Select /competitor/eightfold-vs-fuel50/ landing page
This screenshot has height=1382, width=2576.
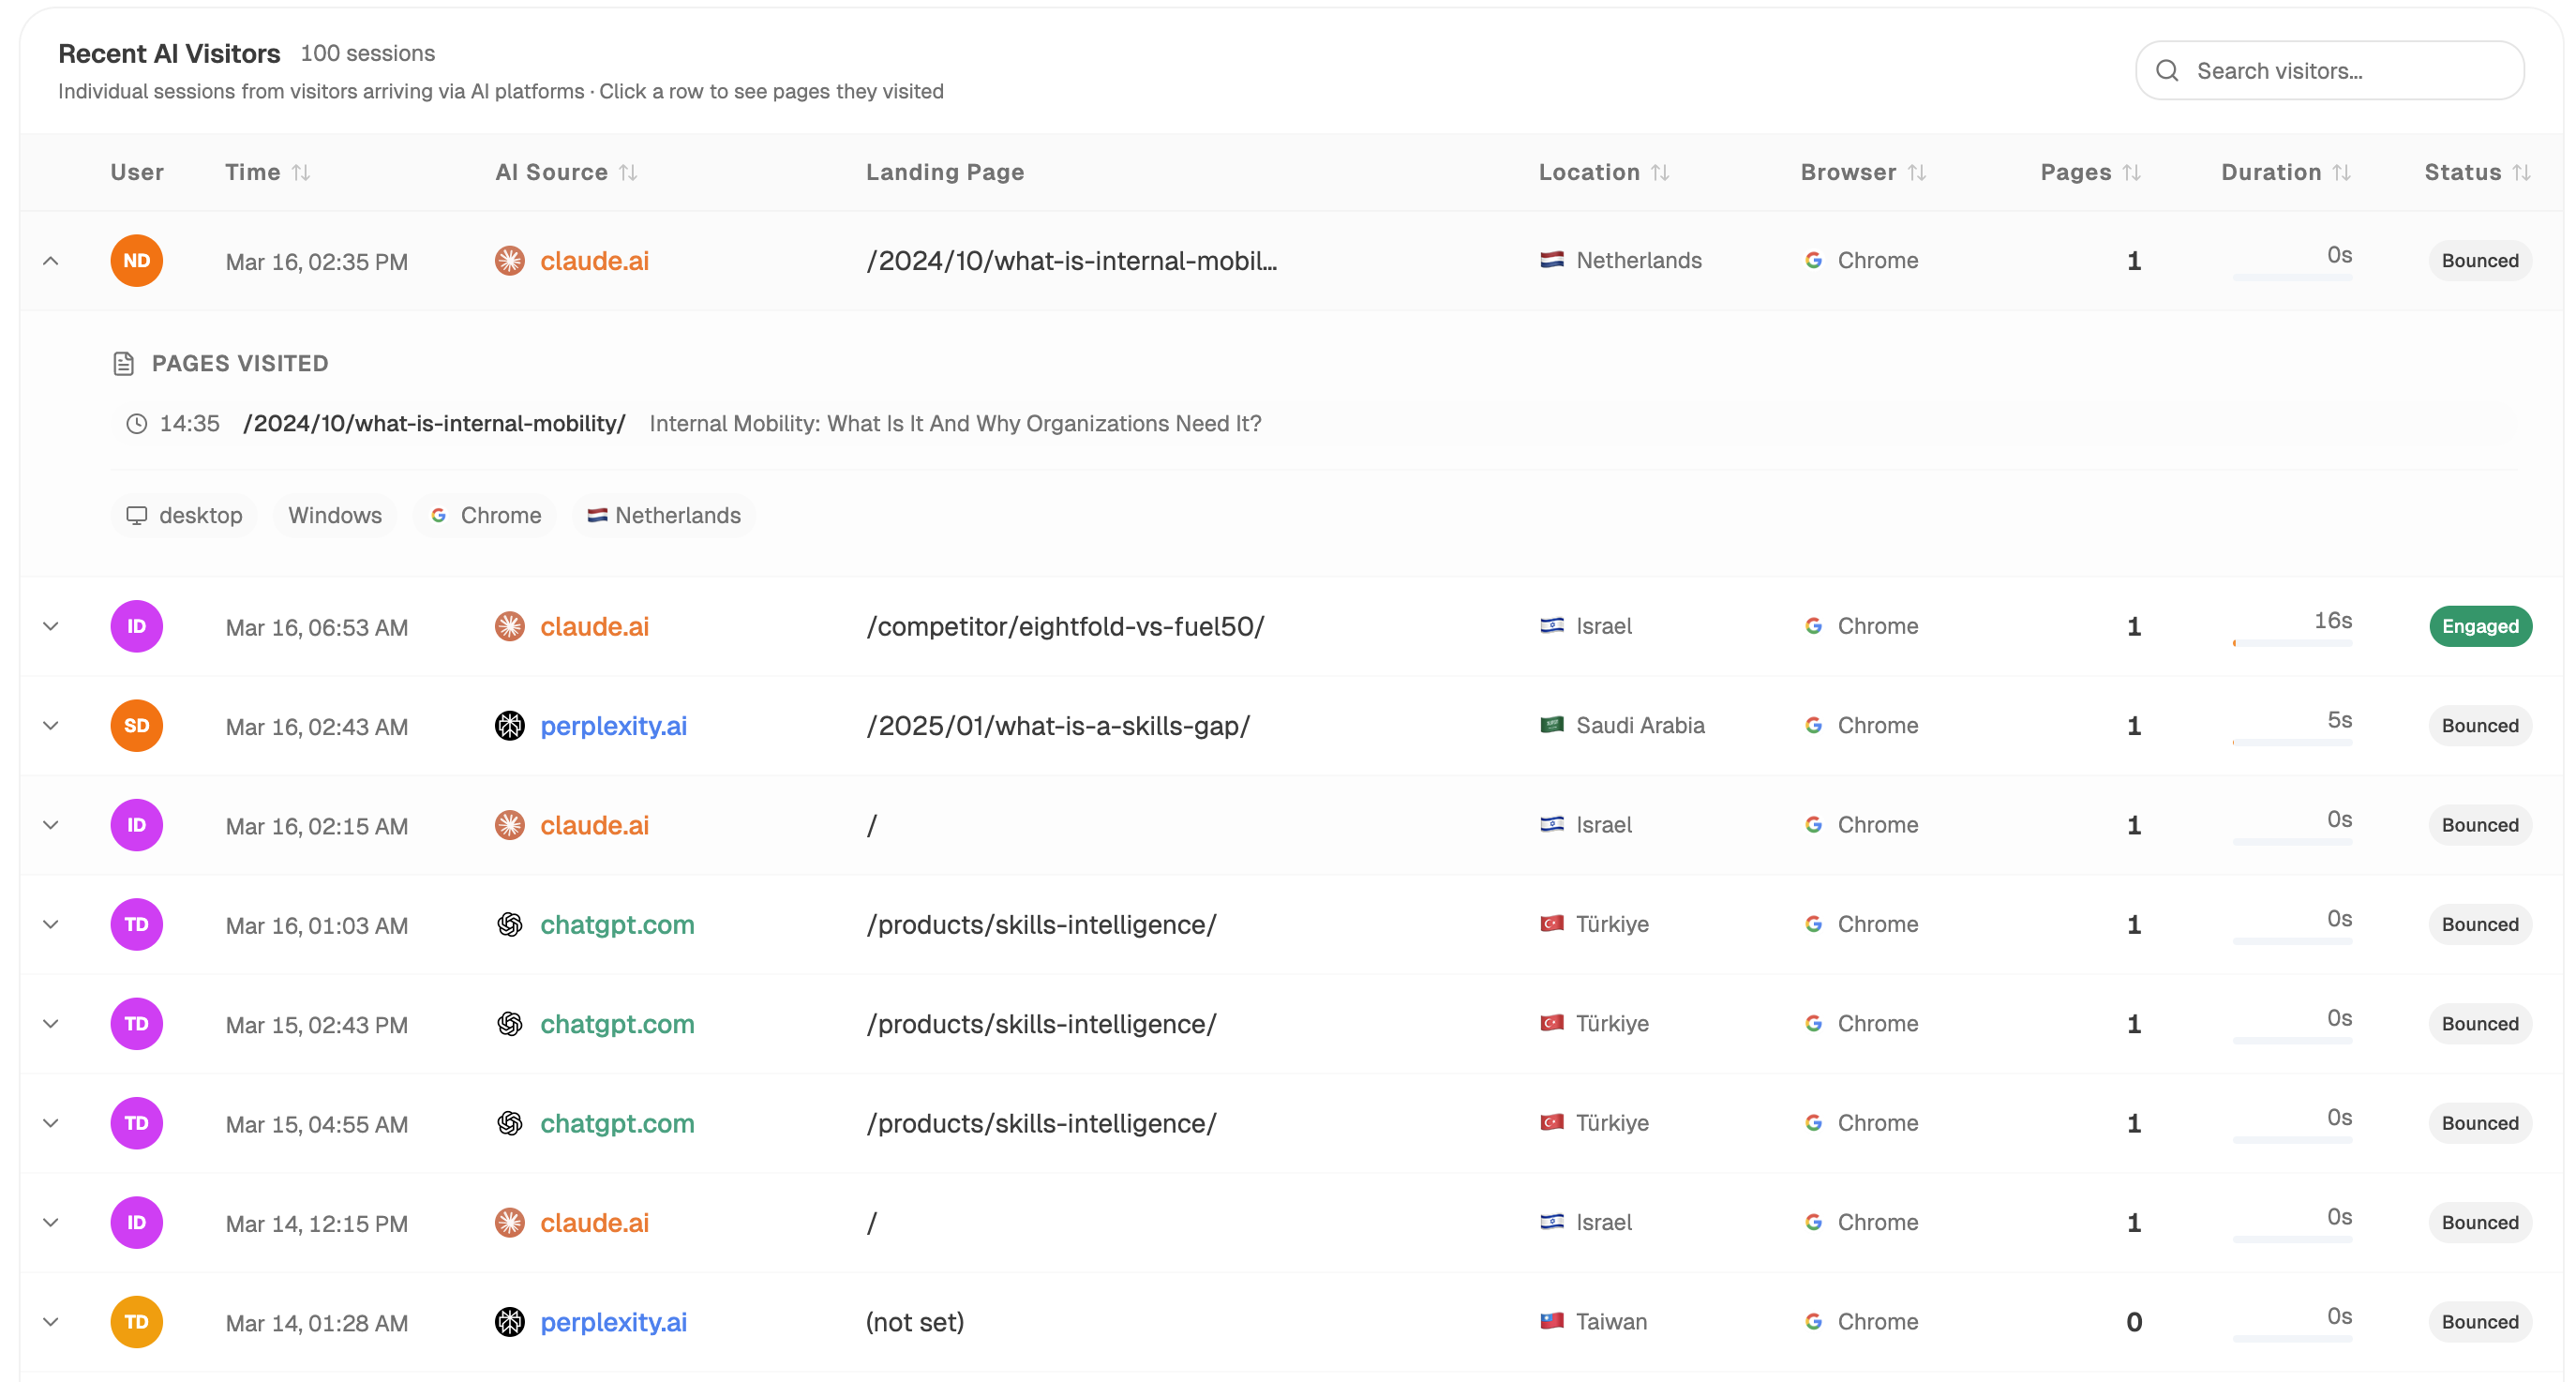pos(1066,627)
